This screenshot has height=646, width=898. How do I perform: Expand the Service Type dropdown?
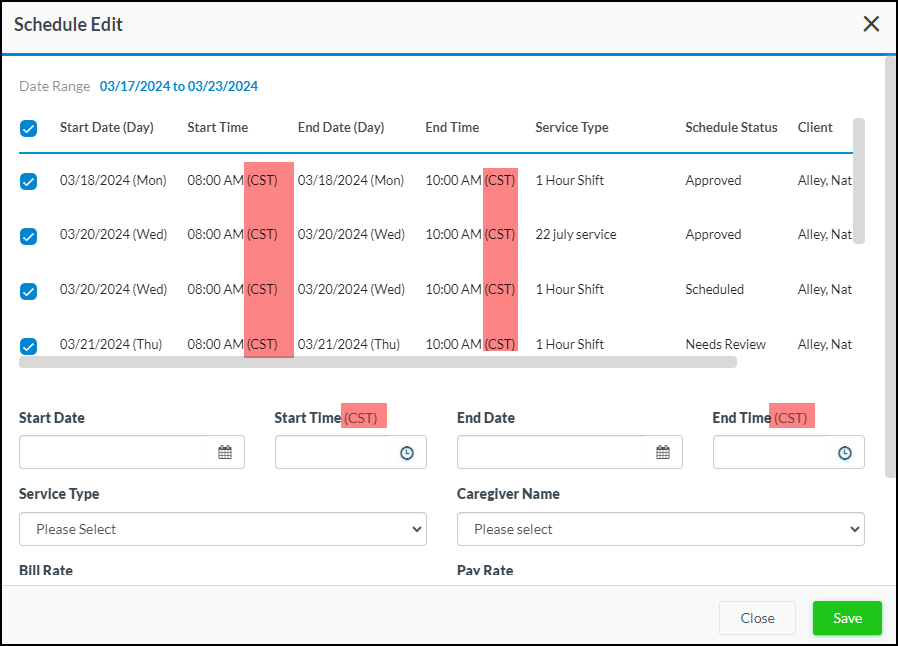[x=222, y=529]
